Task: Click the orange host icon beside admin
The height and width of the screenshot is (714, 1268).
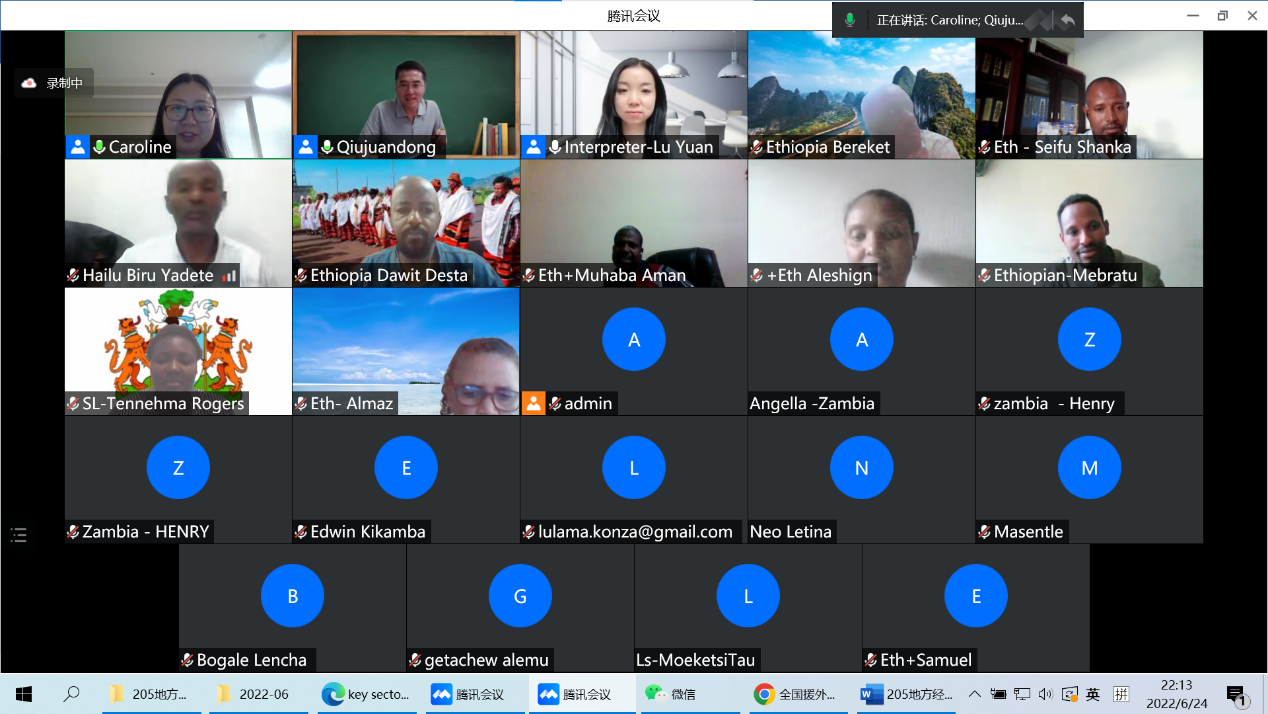Action: pyautogui.click(x=533, y=403)
